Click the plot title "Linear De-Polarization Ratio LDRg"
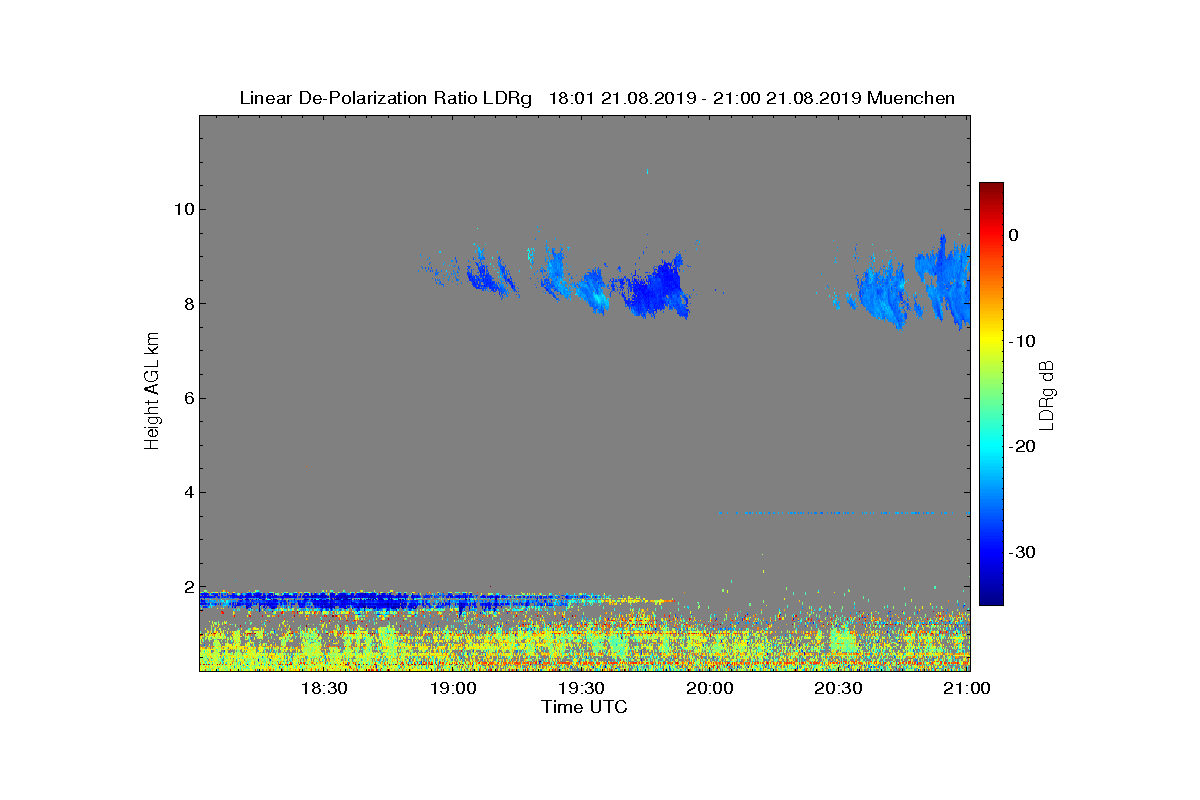This screenshot has height=800, width=1200. [x=386, y=98]
